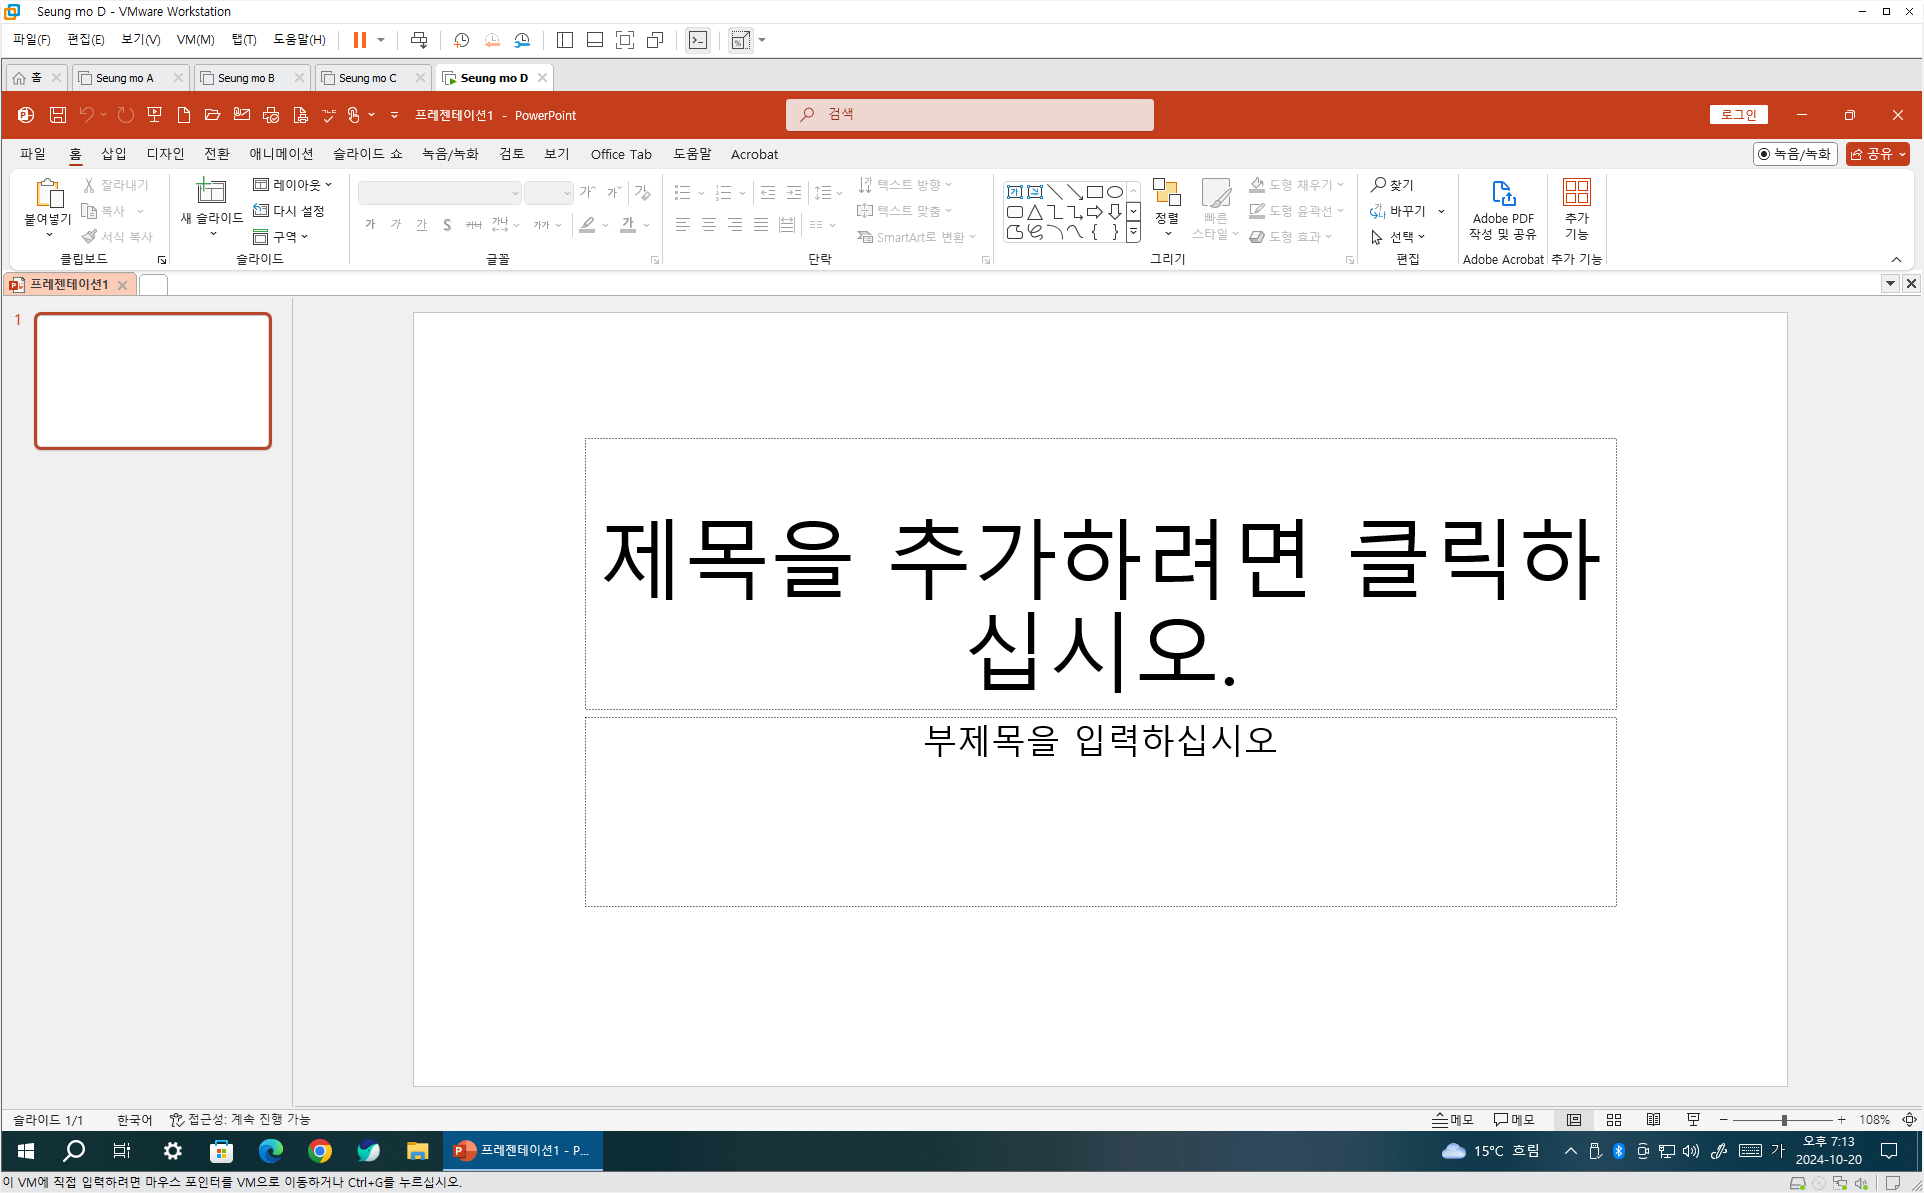1924x1193 pixels.
Task: Switch to the Seung mo B VM tab
Action: 246,78
